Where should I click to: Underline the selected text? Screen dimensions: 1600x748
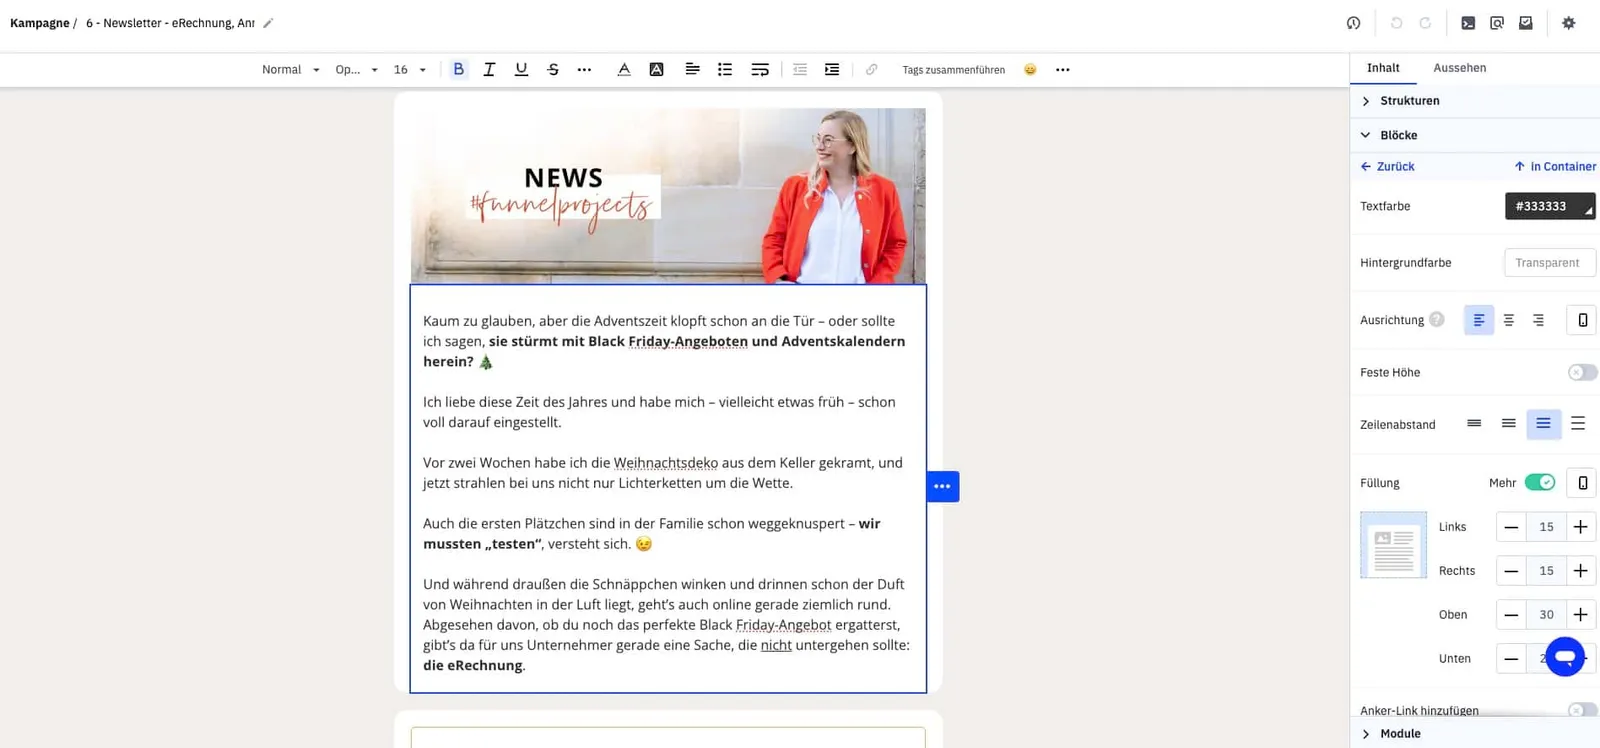[x=521, y=69]
